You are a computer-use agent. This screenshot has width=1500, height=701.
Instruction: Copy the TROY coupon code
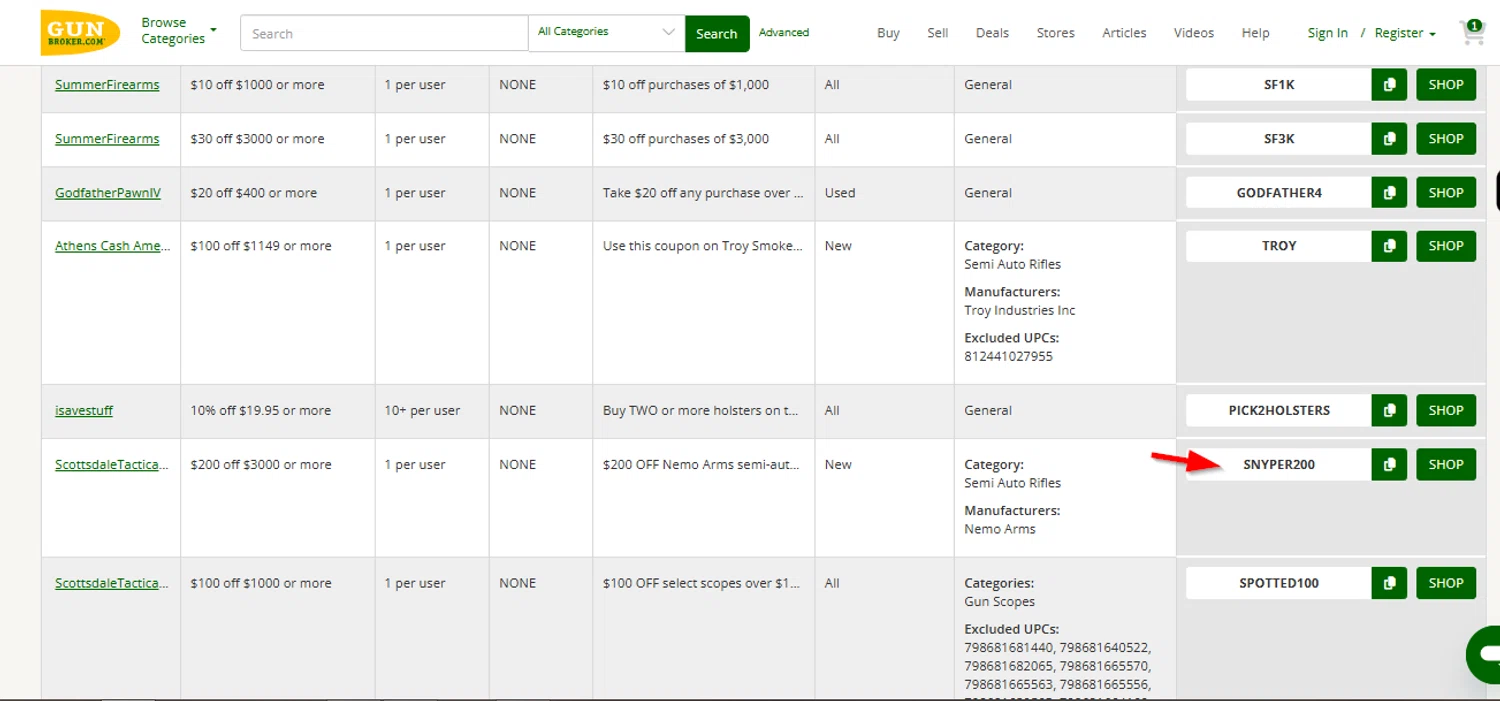pyautogui.click(x=1389, y=246)
